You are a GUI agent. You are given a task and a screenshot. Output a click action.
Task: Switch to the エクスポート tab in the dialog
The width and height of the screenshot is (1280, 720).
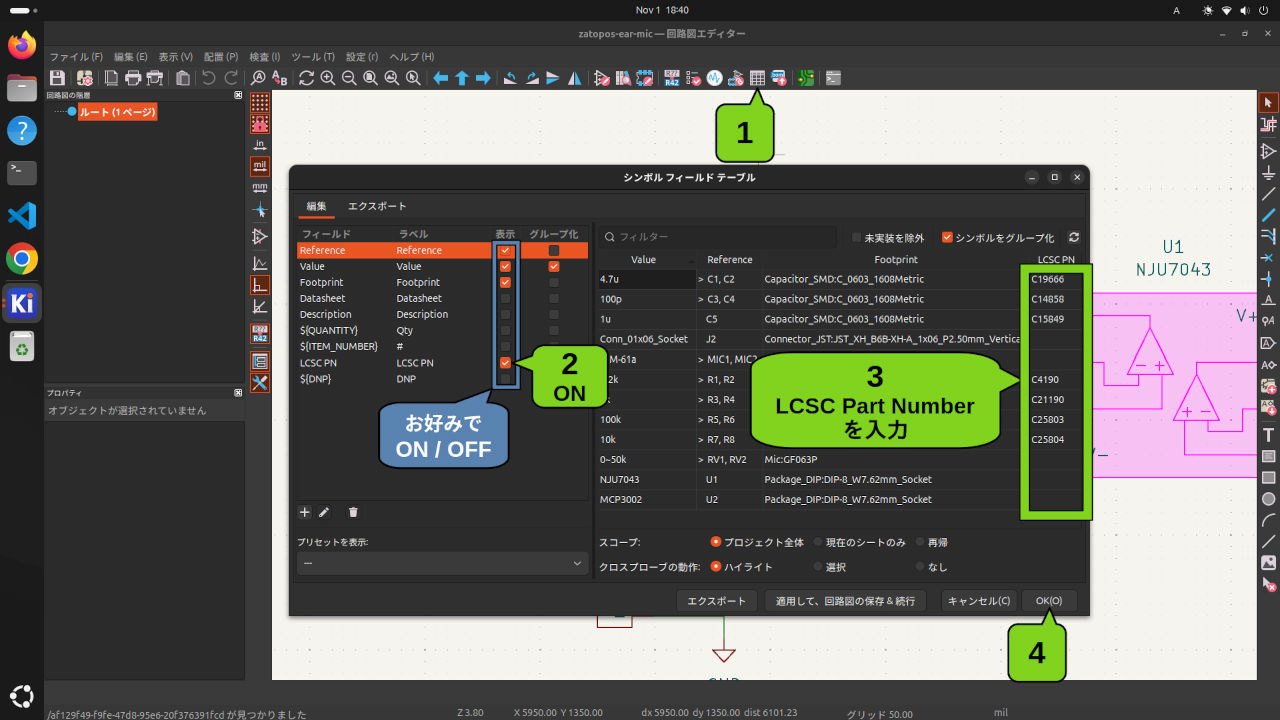pos(377,206)
